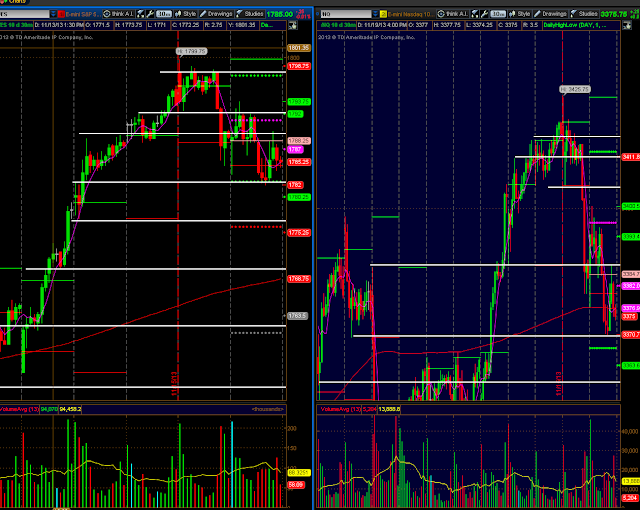
Task: Click think A.I. button in right chart
Action: point(453,14)
